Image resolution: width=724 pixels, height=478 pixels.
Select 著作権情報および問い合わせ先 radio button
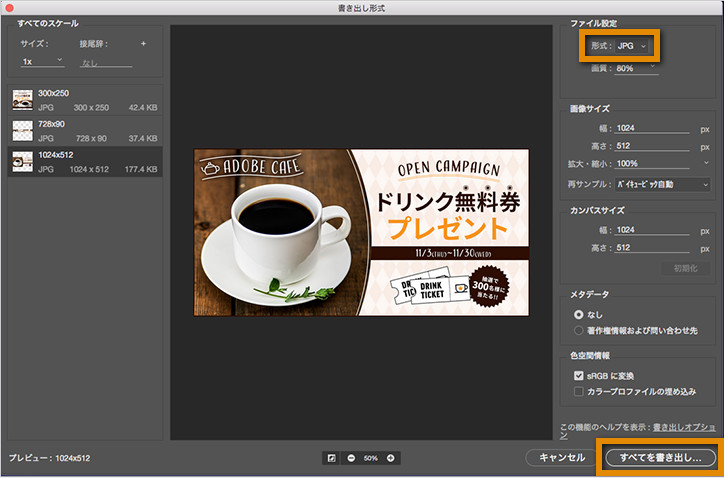pyautogui.click(x=579, y=331)
